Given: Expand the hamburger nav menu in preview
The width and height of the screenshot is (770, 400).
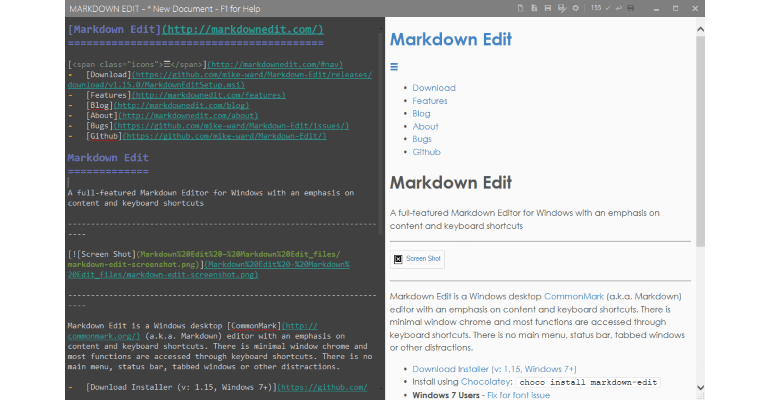Looking at the screenshot, I should [x=394, y=67].
